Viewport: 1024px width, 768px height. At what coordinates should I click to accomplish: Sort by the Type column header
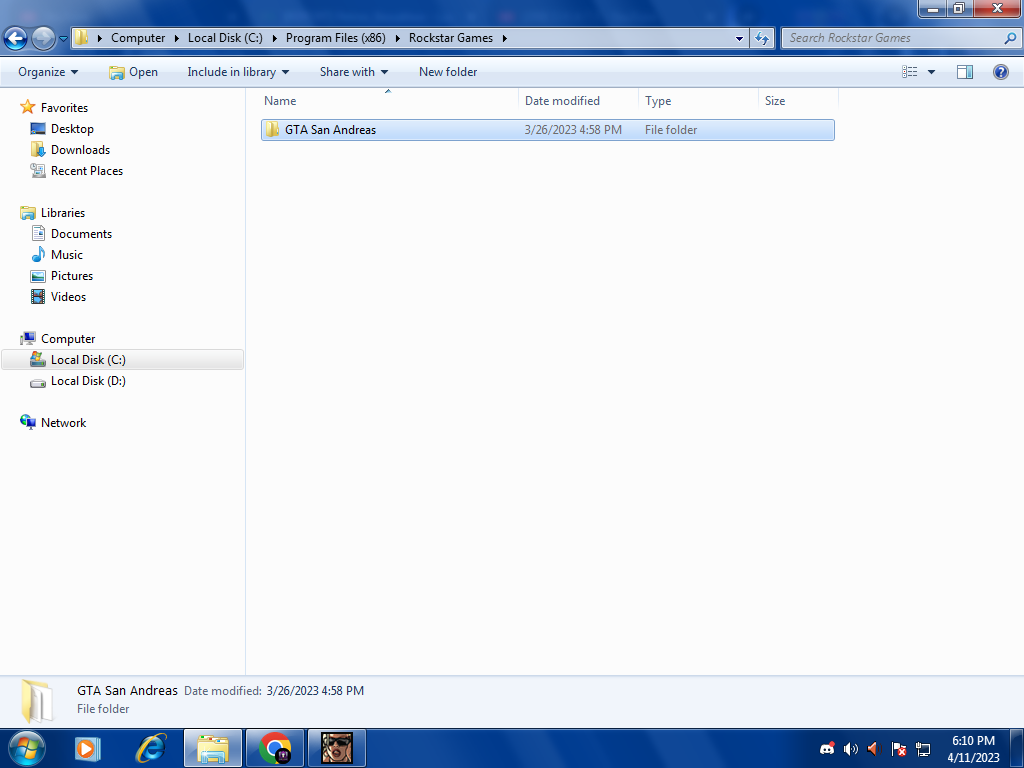tap(698, 101)
